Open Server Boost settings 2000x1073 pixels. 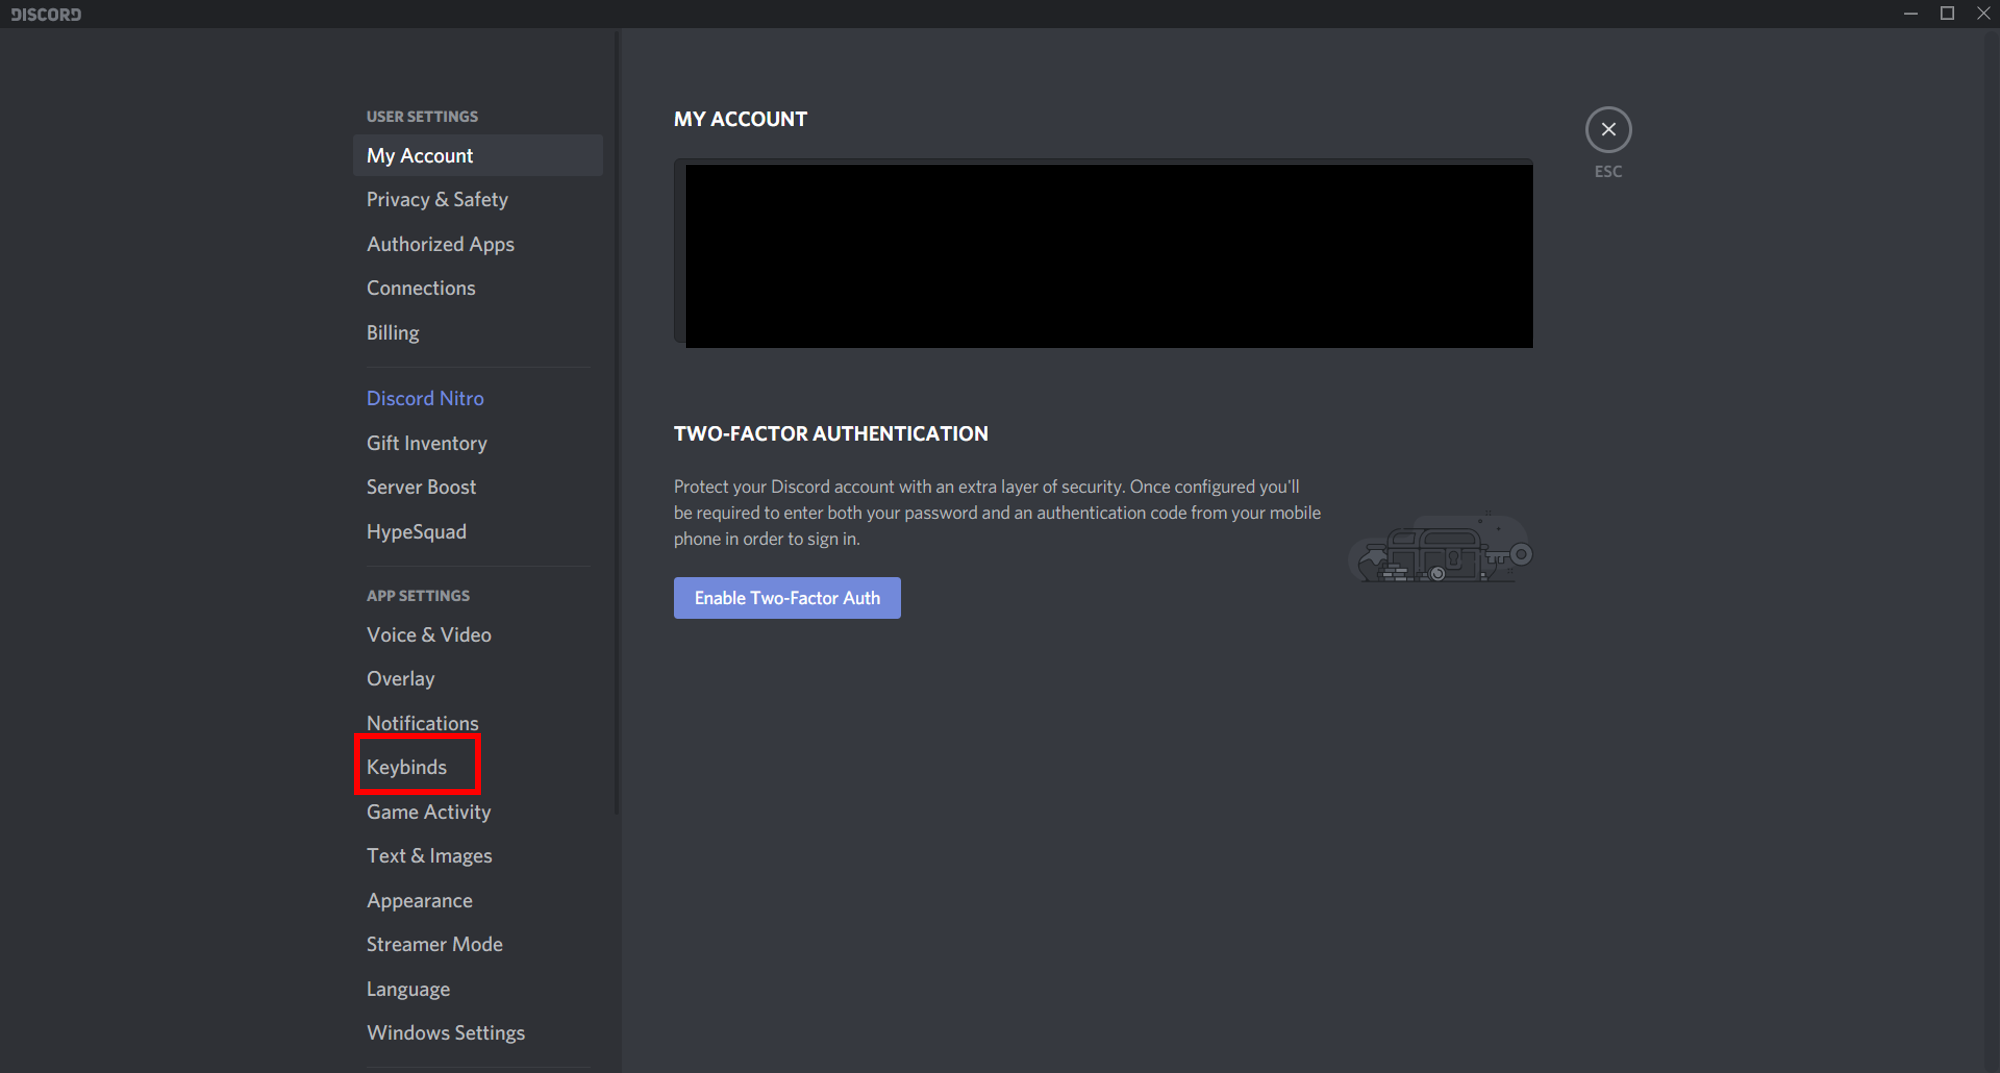pos(478,487)
